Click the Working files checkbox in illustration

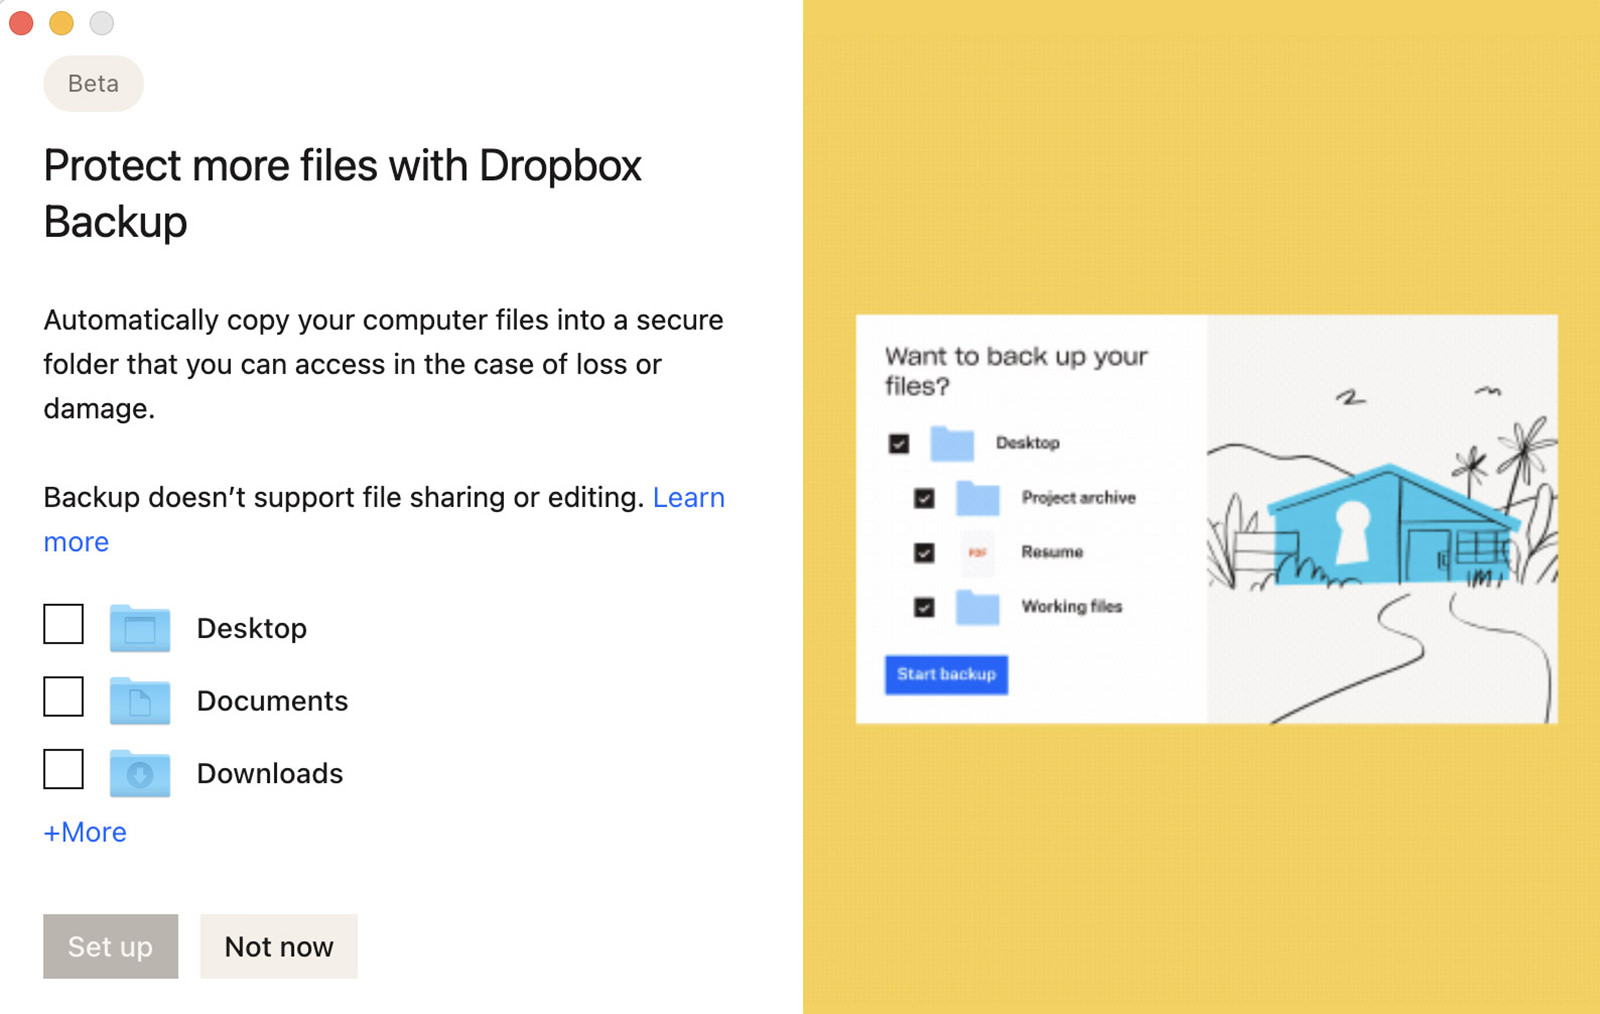[x=924, y=607]
